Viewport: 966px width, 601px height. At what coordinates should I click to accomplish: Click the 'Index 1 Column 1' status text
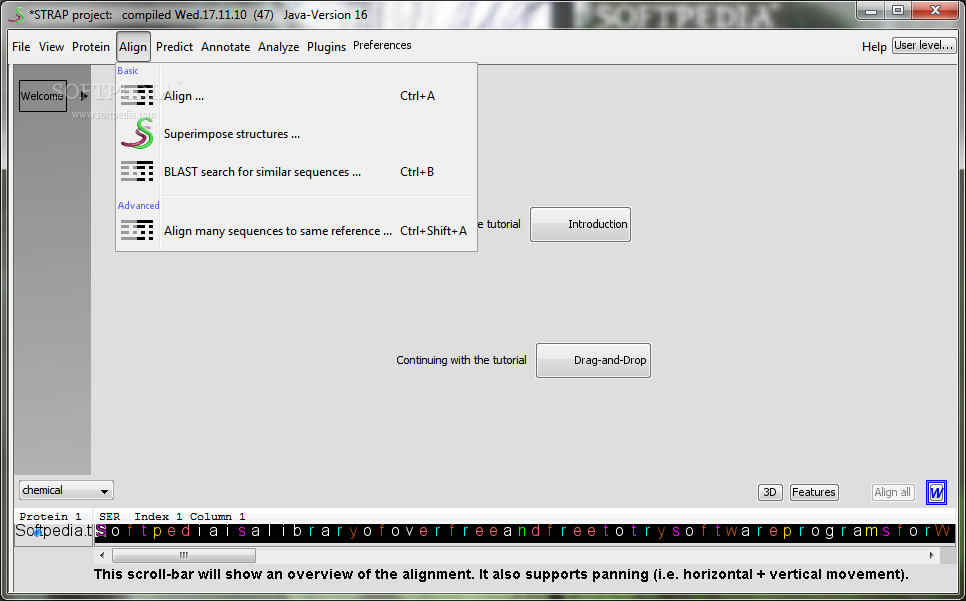190,517
